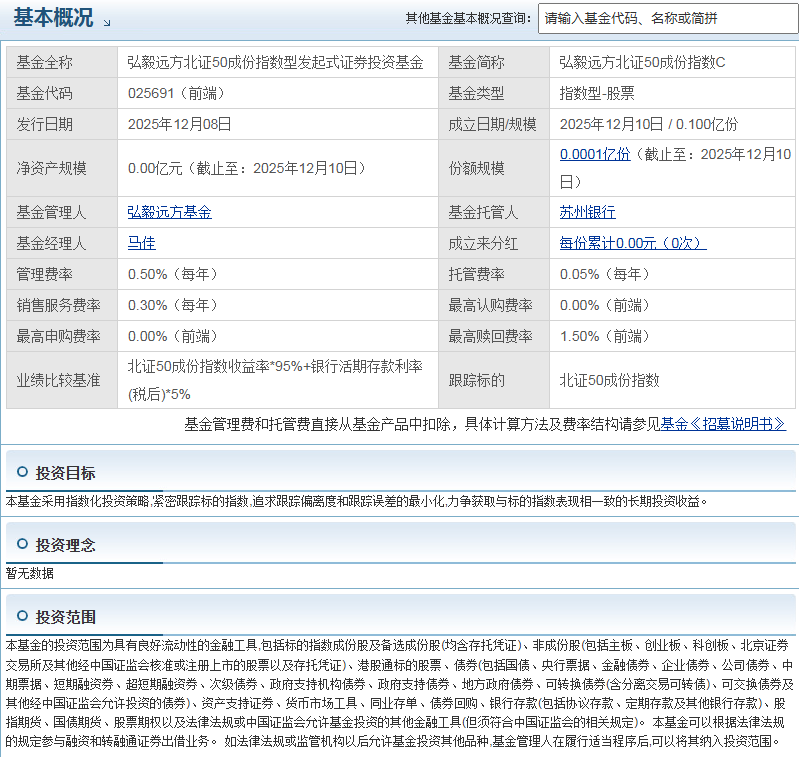Open the 每份累计0.00元（0次） dividend link
Viewport: 799px width, 757px height.
632,243
